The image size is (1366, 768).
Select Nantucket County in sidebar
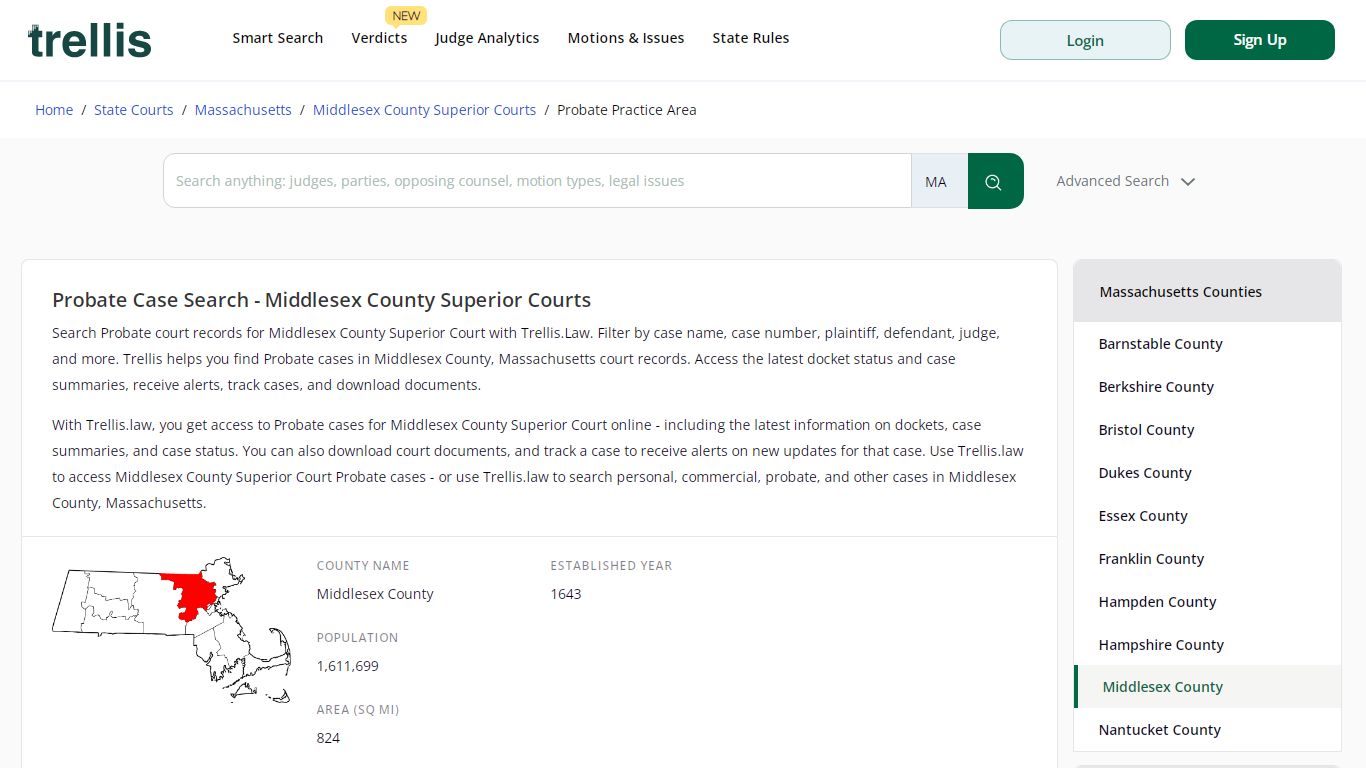pyautogui.click(x=1159, y=730)
